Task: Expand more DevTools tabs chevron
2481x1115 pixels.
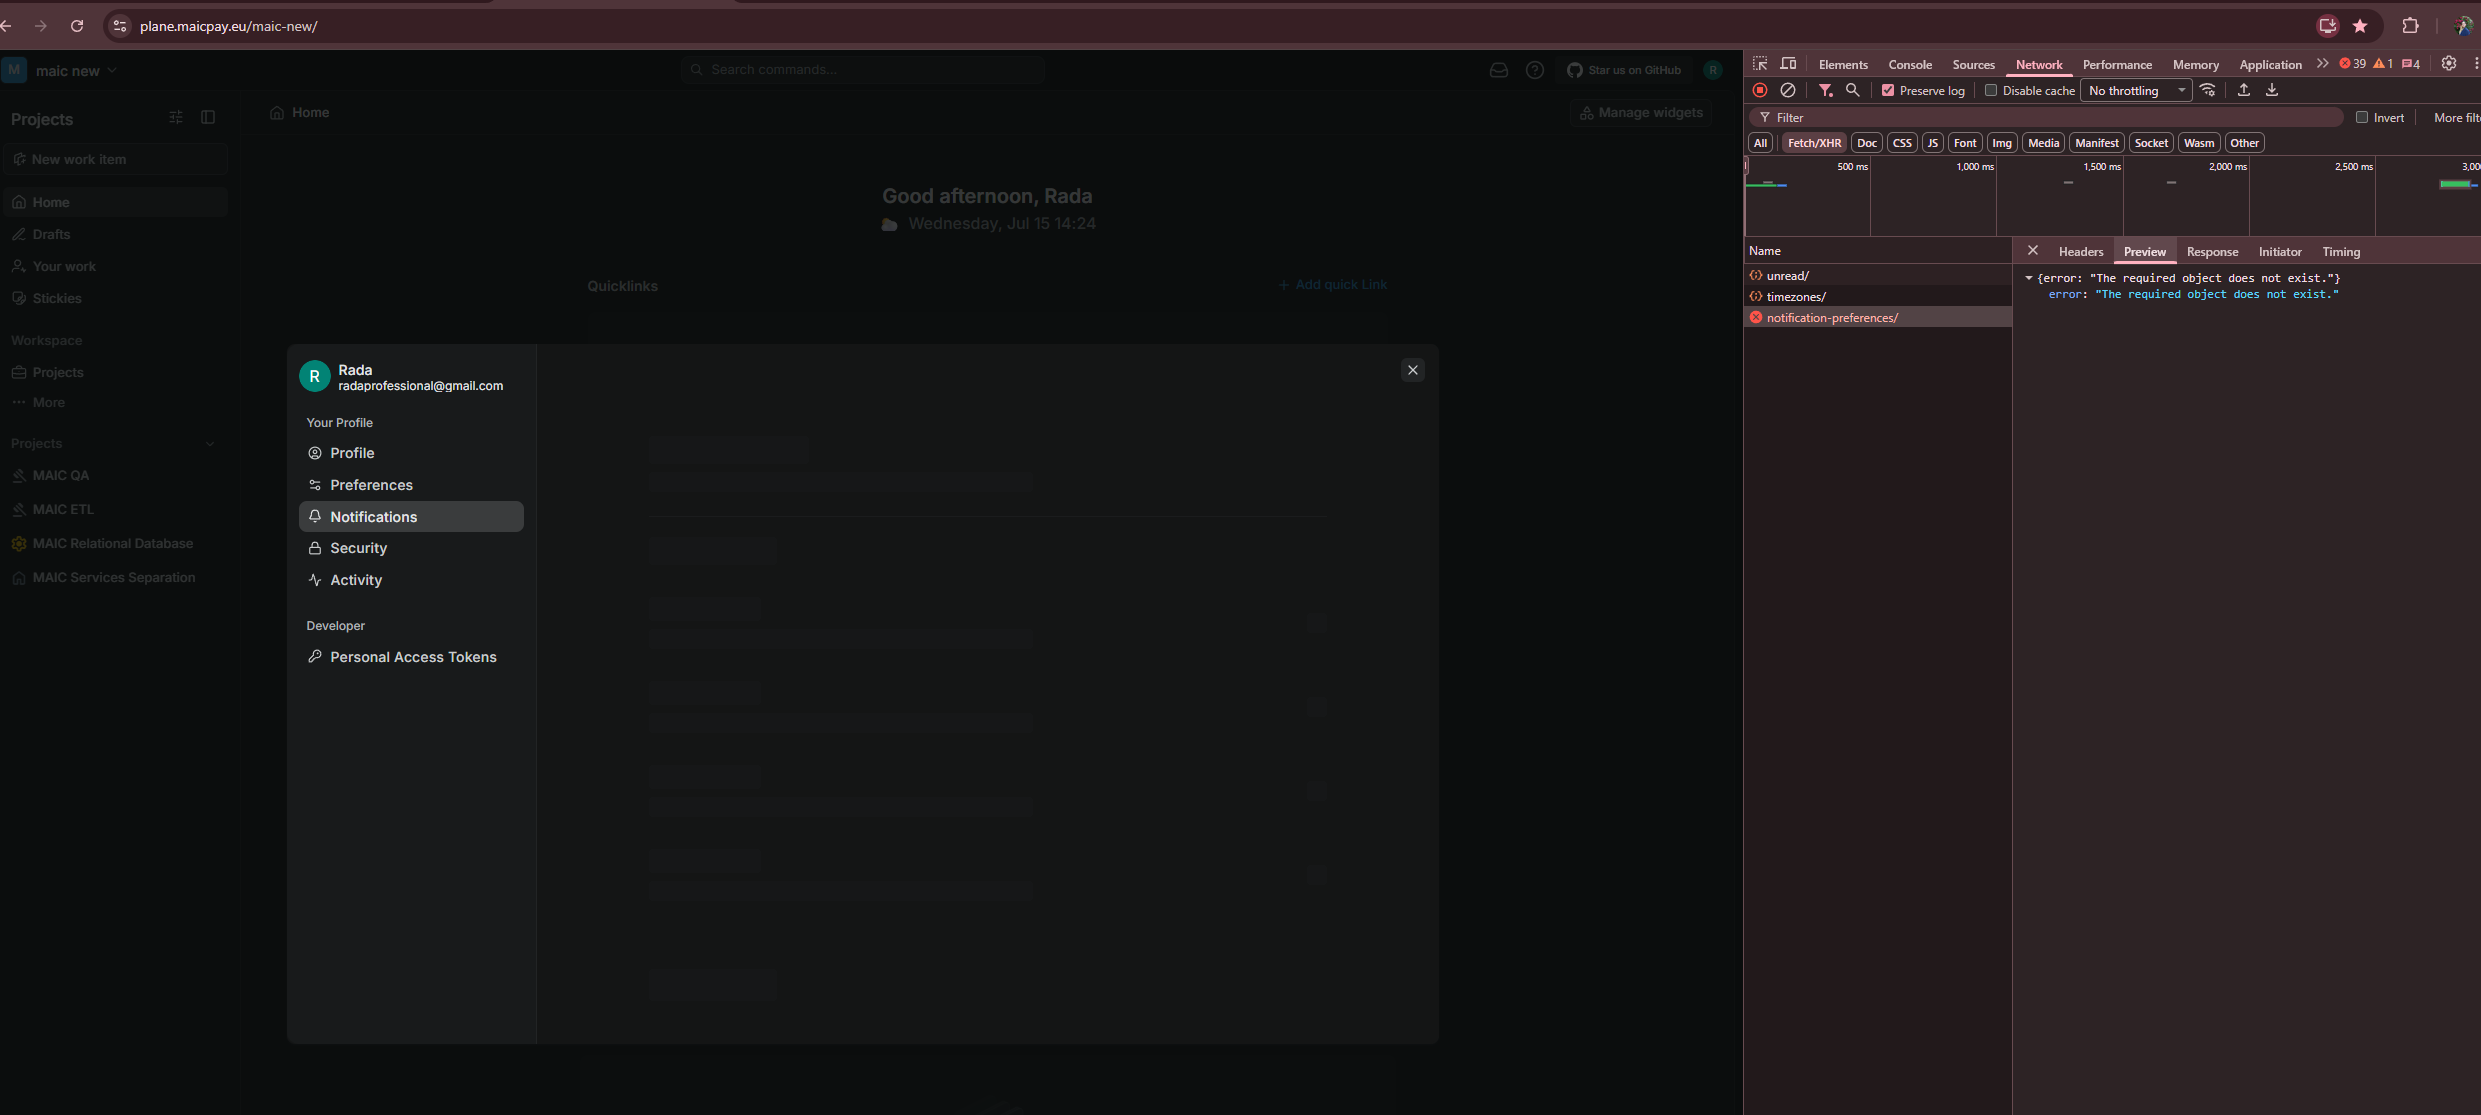Action: tap(2322, 64)
